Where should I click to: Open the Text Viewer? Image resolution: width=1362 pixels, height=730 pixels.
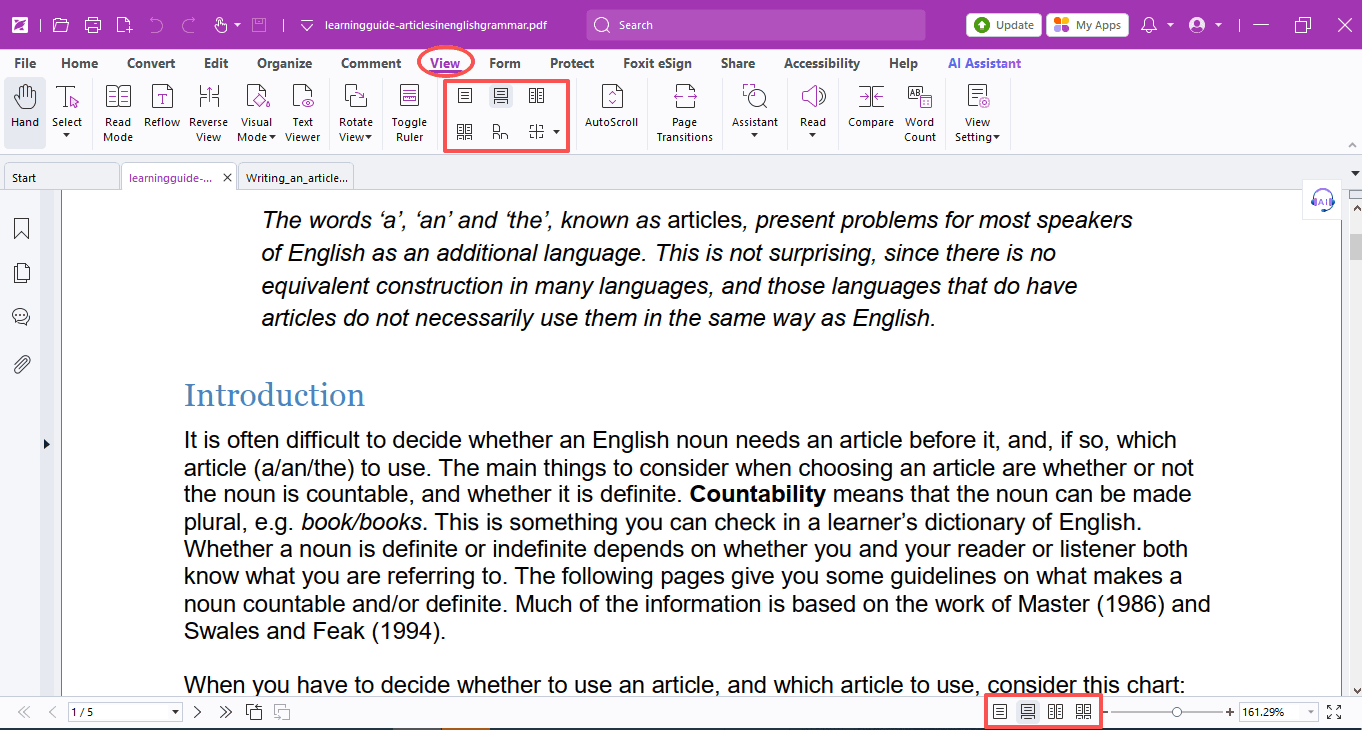click(x=303, y=112)
